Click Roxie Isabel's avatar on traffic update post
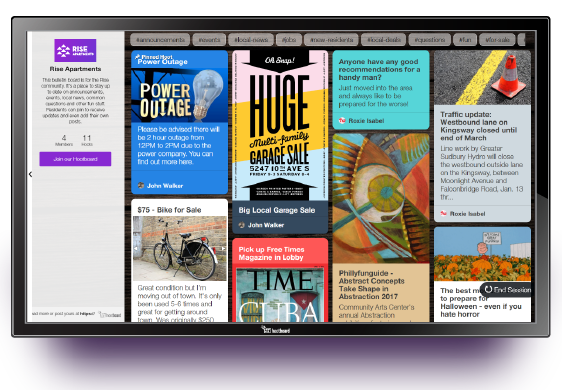 443,213
